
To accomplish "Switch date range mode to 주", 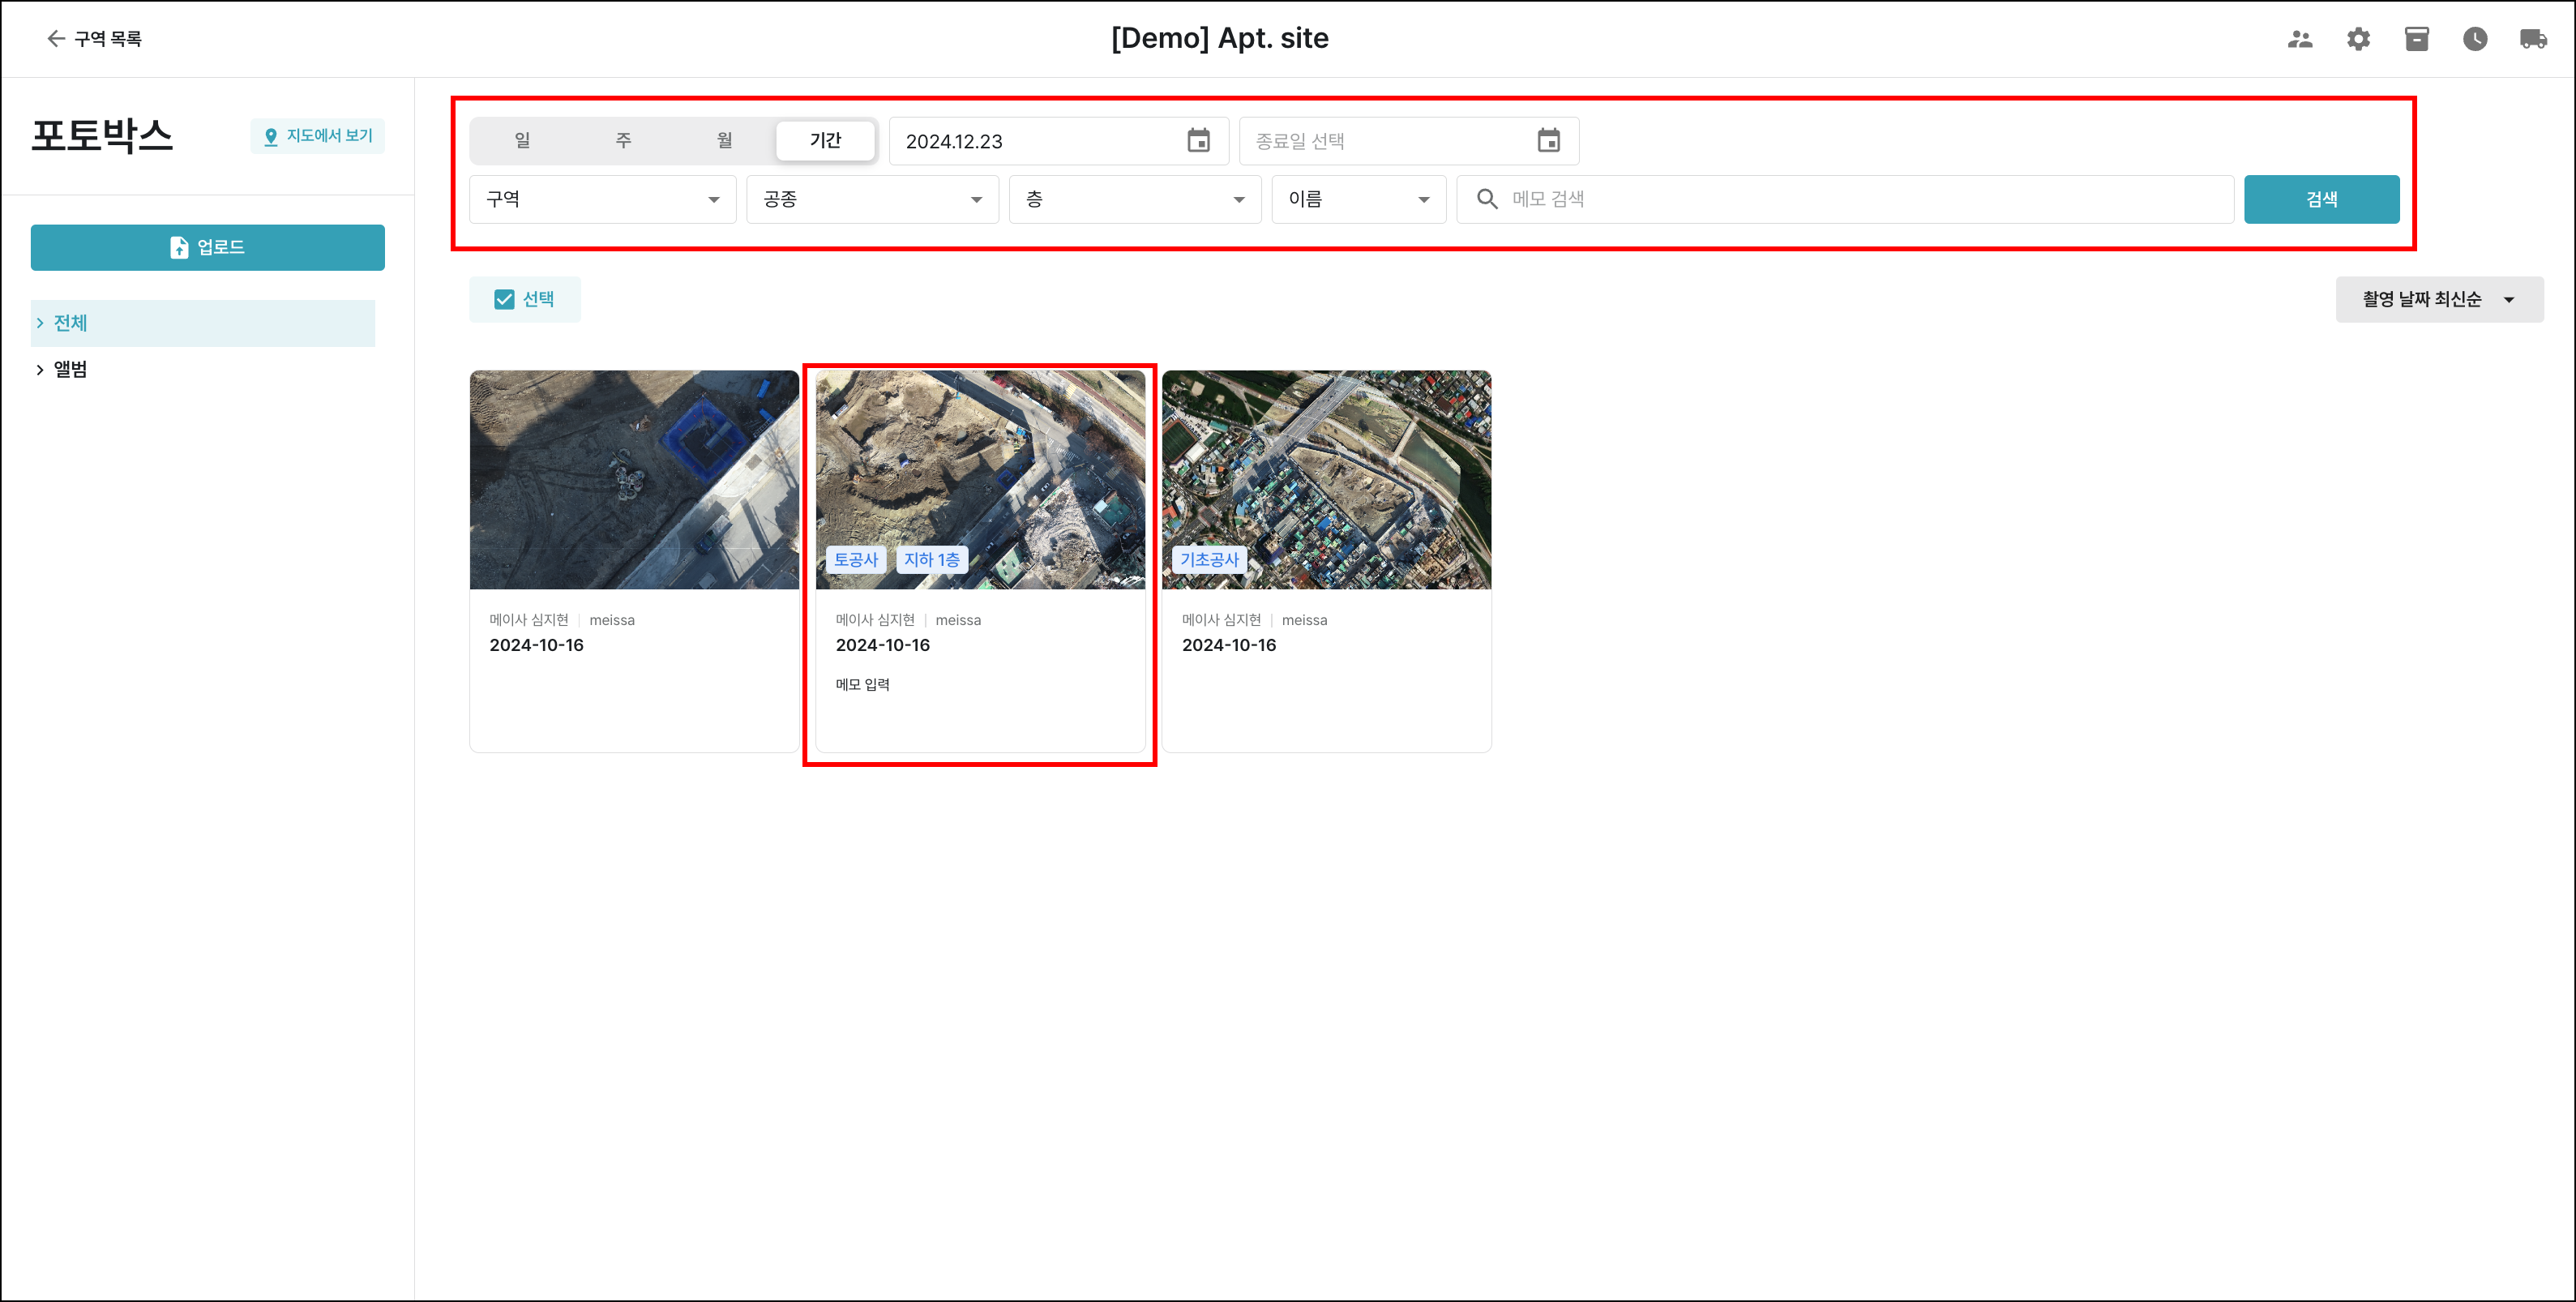I will coord(623,140).
